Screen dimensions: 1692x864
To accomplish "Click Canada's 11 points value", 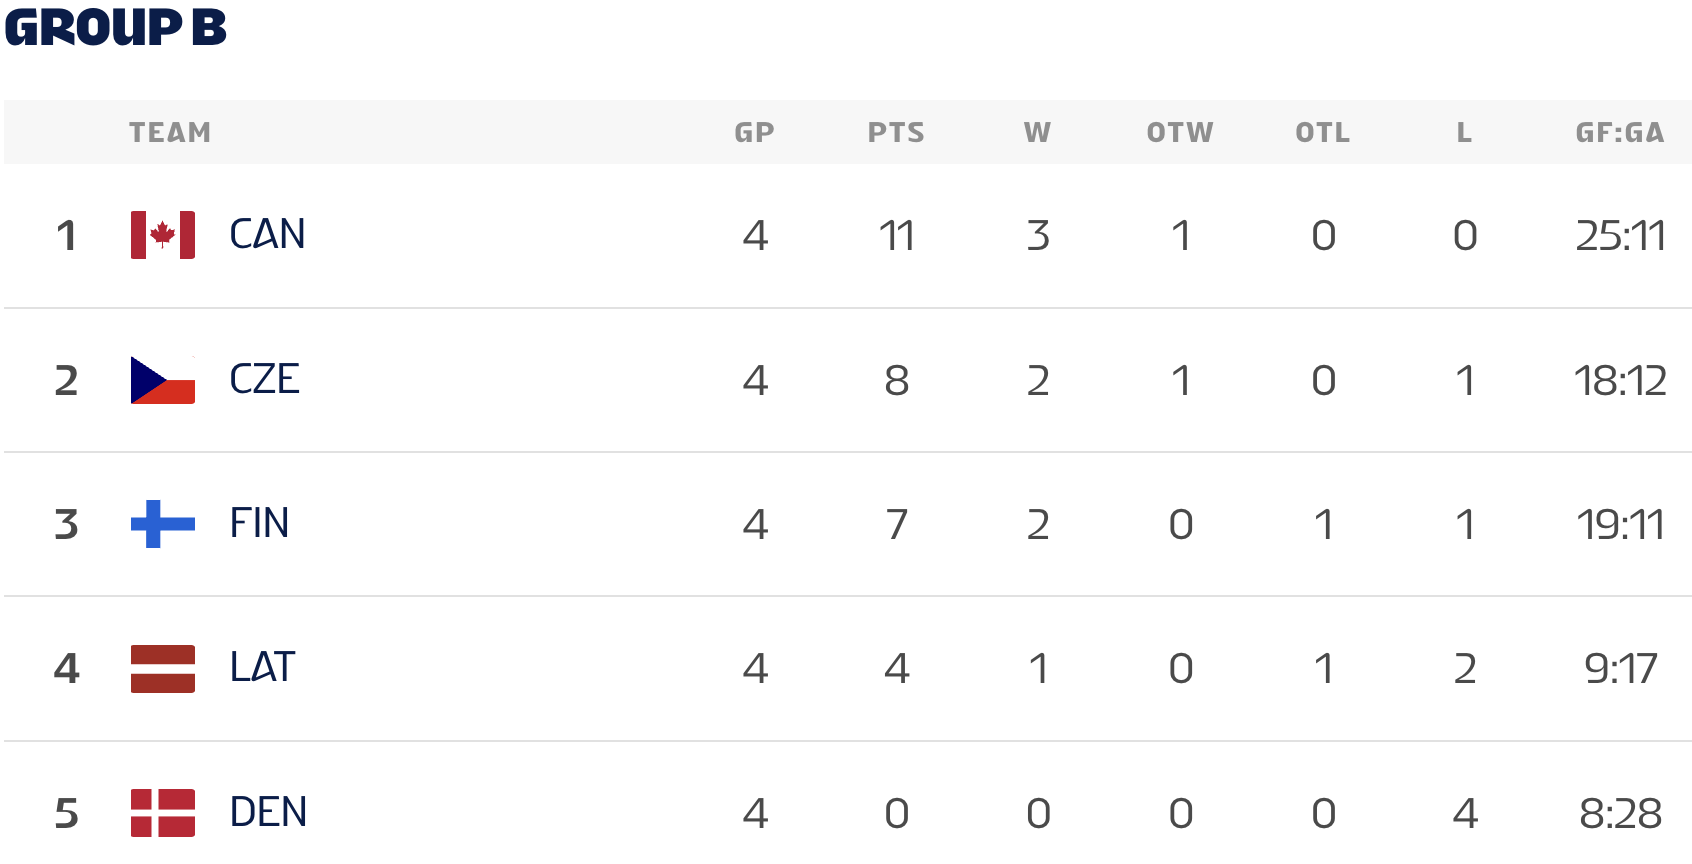I will [897, 236].
